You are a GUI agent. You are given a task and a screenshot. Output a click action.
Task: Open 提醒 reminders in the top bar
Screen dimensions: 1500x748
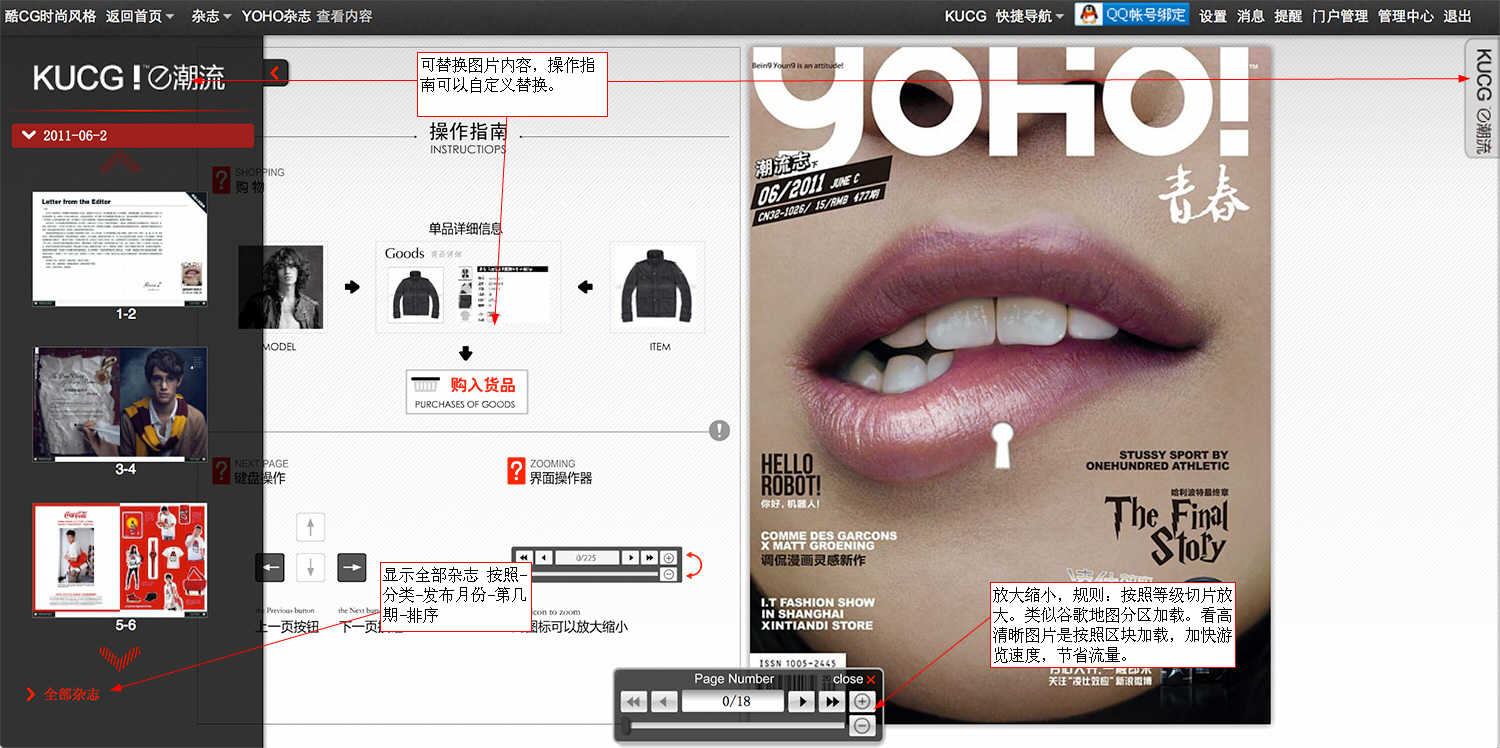(1288, 16)
